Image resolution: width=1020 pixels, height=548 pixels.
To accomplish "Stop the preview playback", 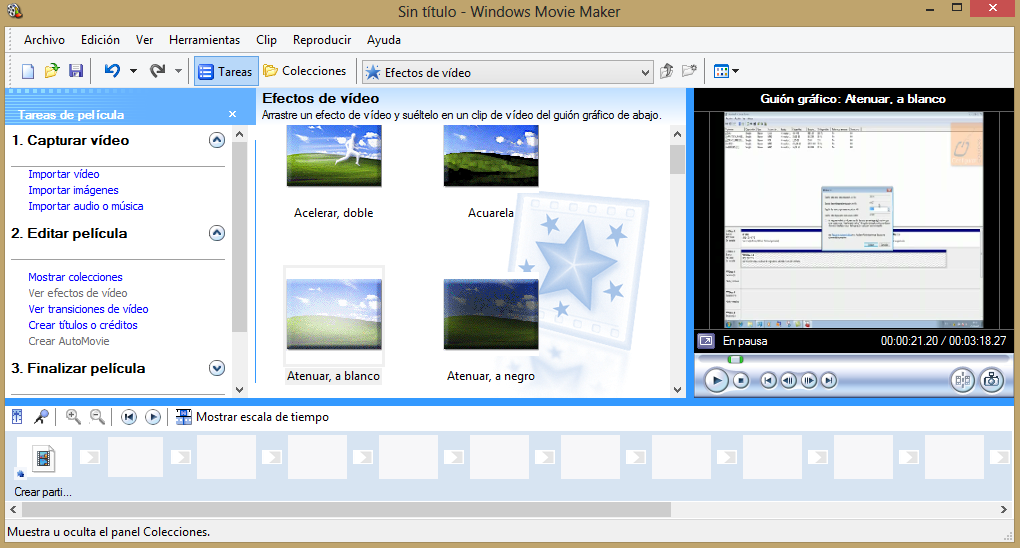I will [x=741, y=381].
